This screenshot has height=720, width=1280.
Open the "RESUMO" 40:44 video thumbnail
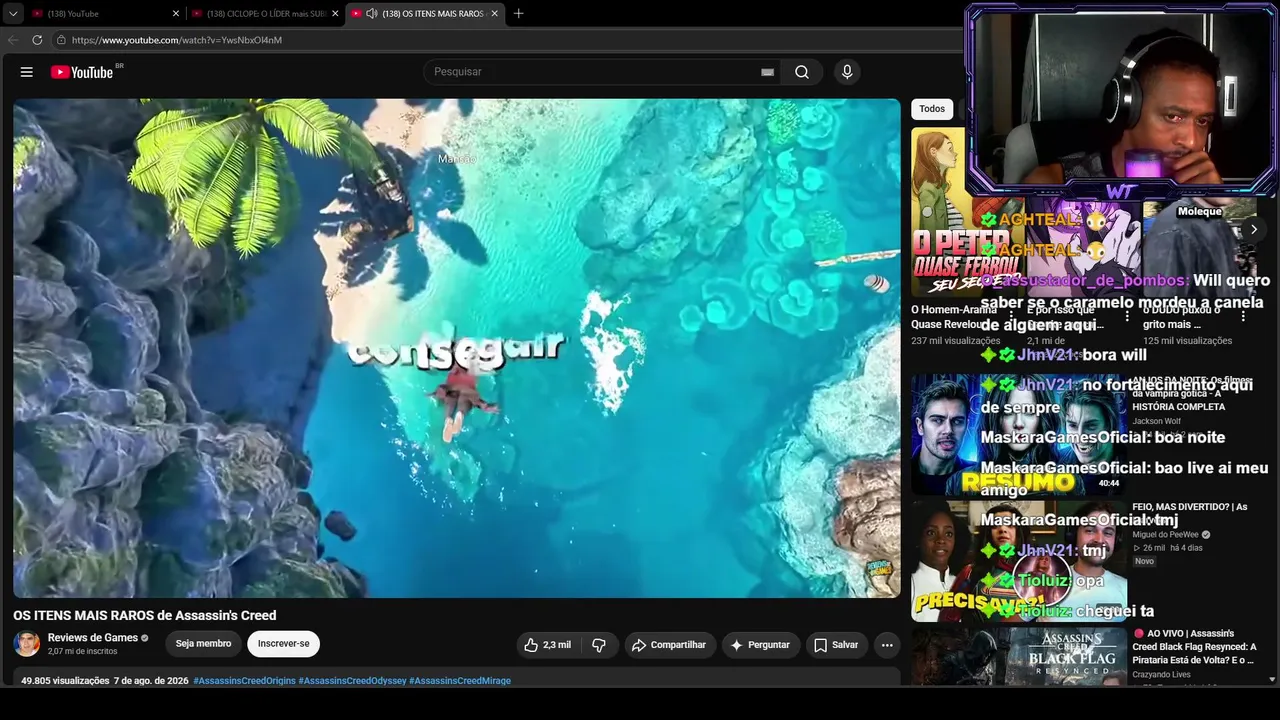[x=1017, y=434]
